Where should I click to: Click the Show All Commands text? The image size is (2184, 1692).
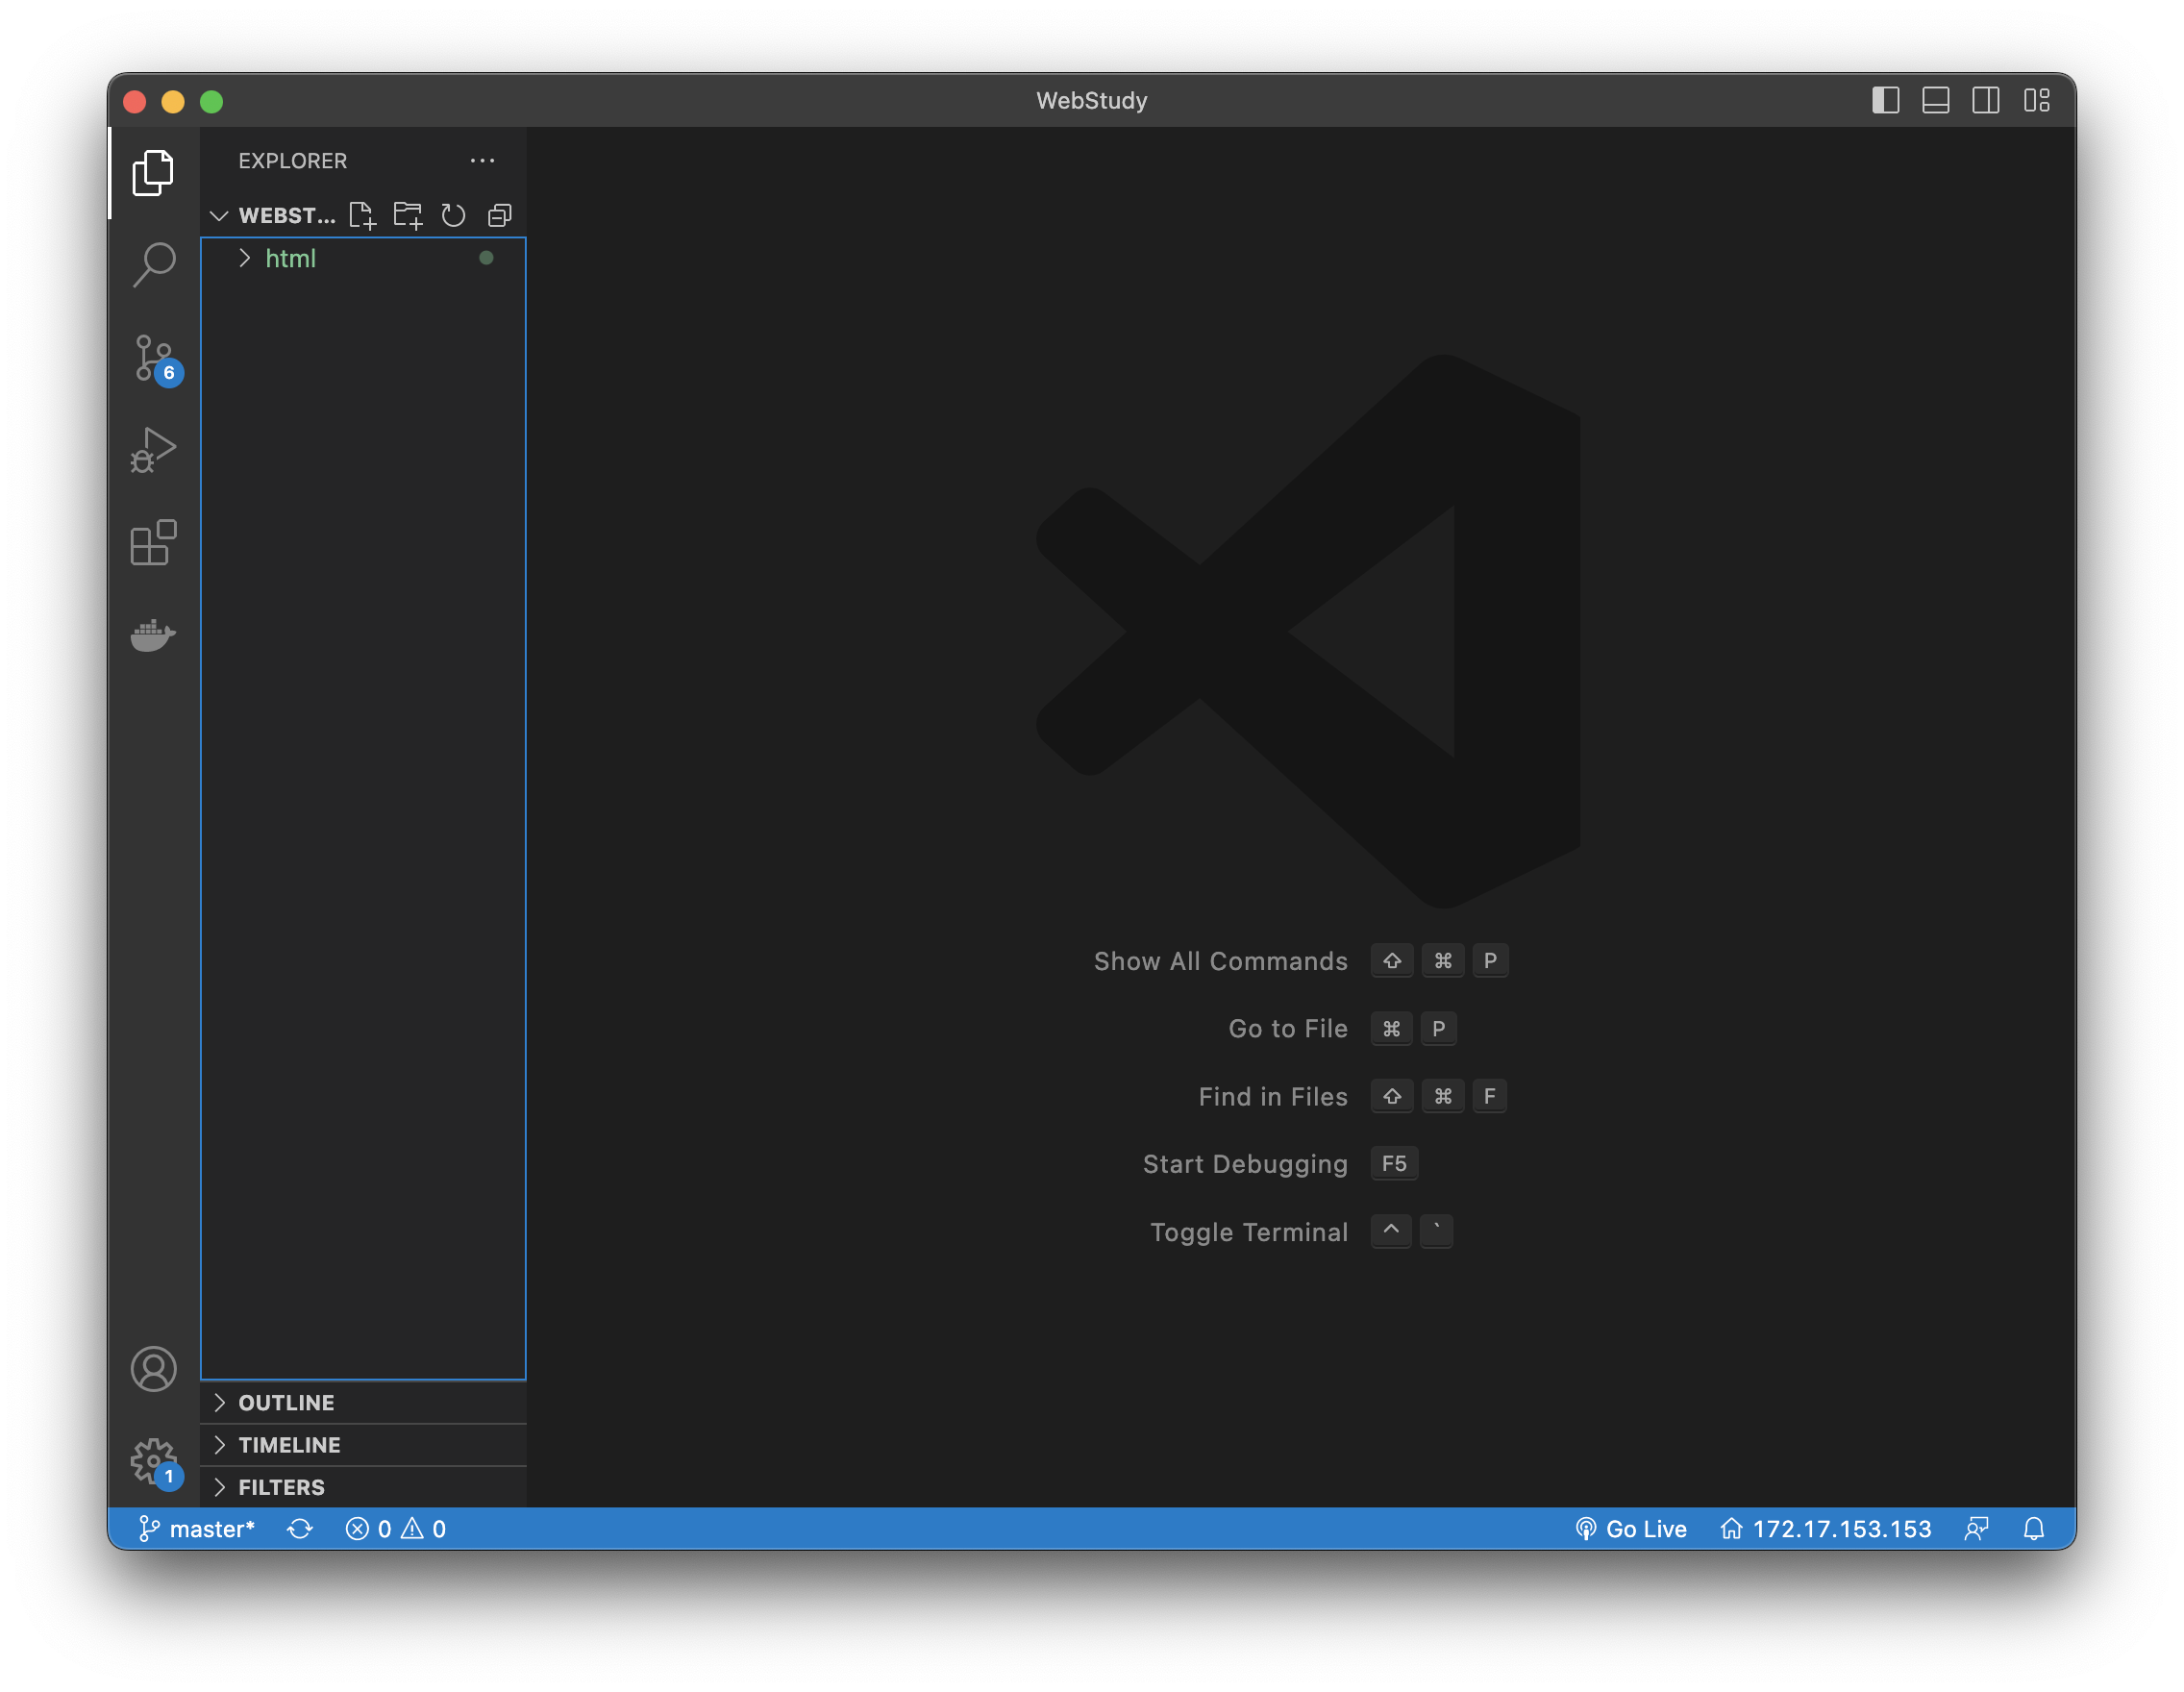pos(1220,961)
